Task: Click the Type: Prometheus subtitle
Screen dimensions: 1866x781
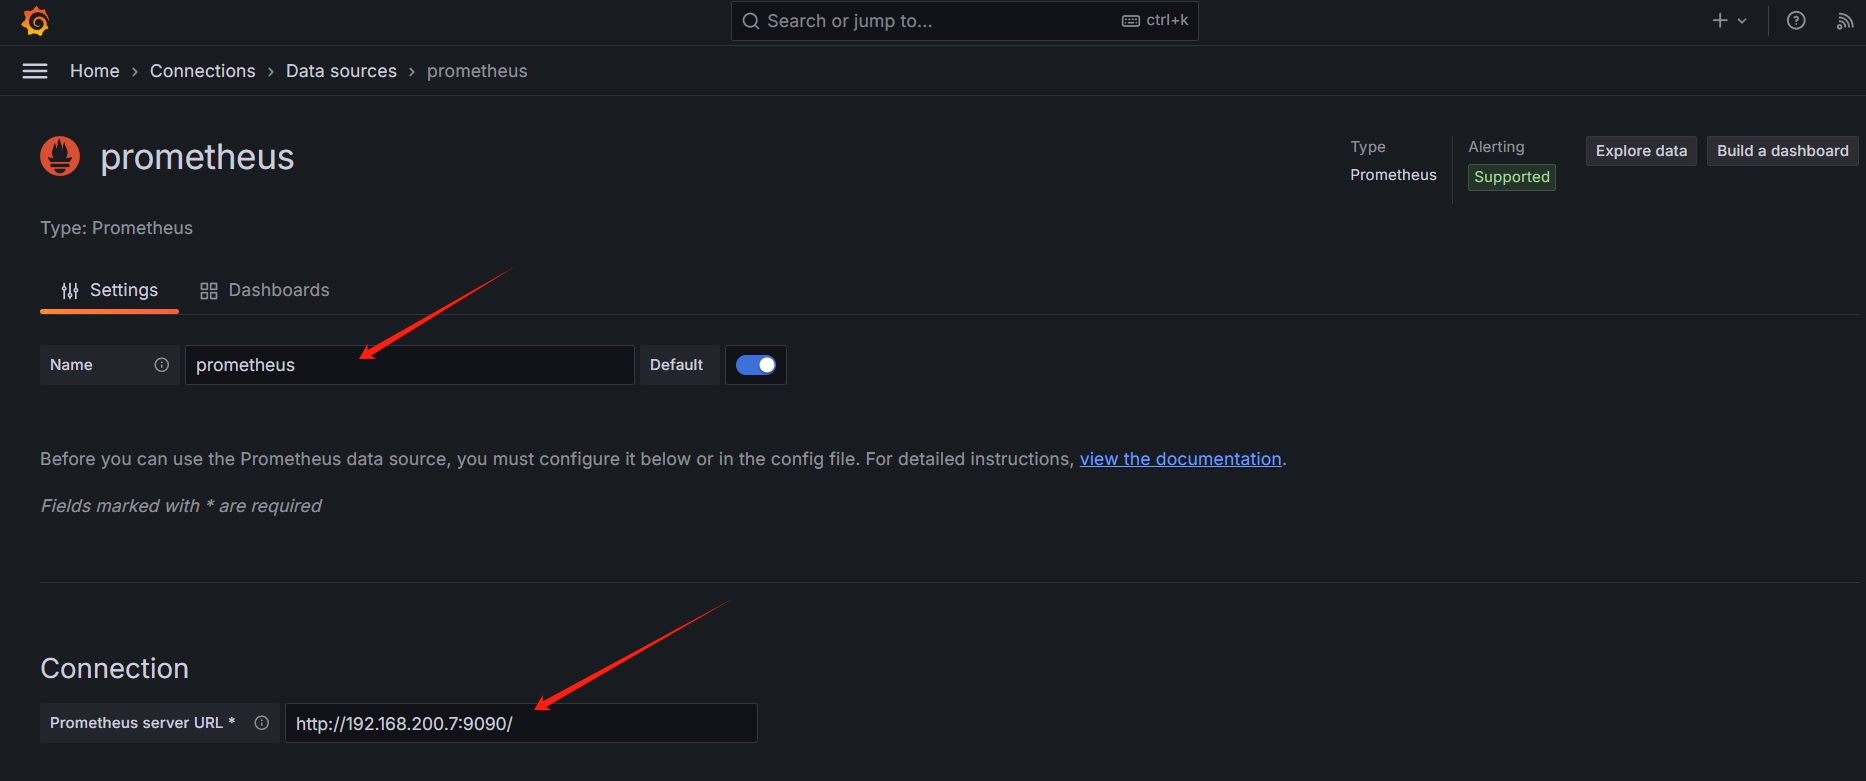Action: 116,228
